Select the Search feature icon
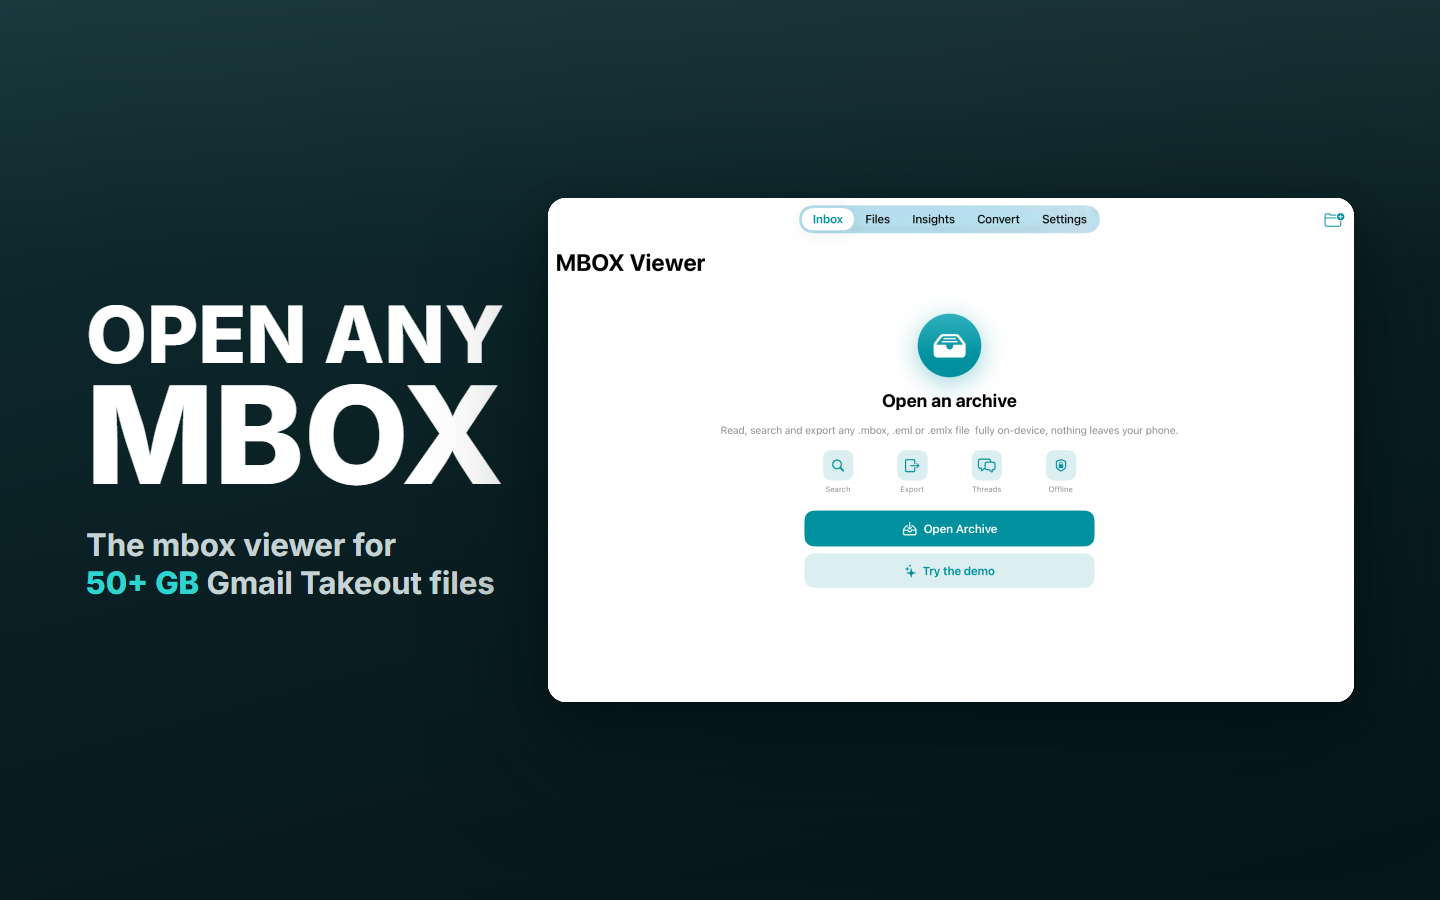1440x900 pixels. tap(838, 465)
